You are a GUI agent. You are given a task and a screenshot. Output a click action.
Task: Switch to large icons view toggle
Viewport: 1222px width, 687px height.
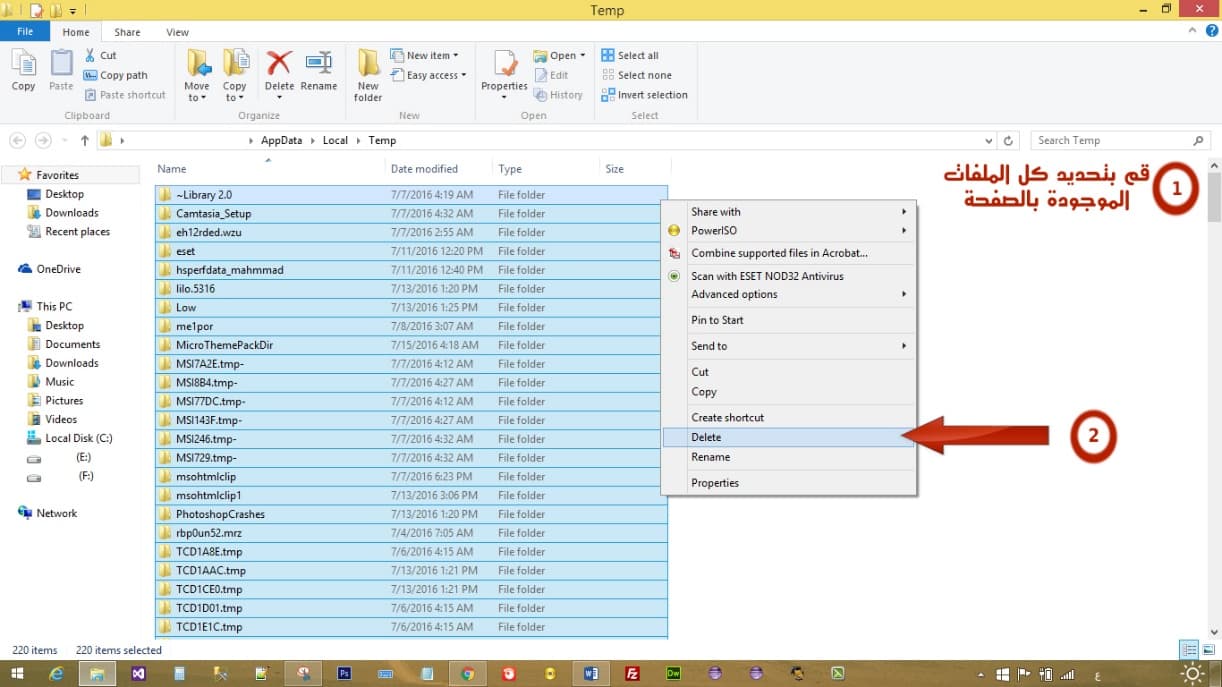click(1207, 650)
